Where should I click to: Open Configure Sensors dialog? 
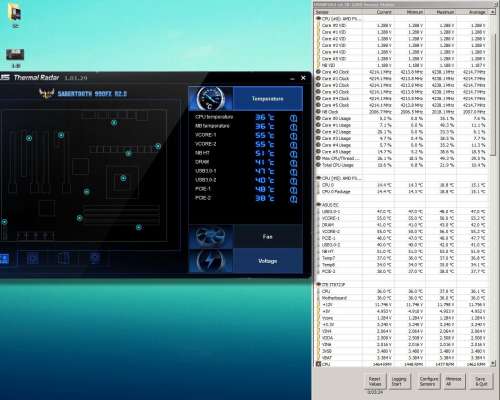pyautogui.click(x=428, y=381)
